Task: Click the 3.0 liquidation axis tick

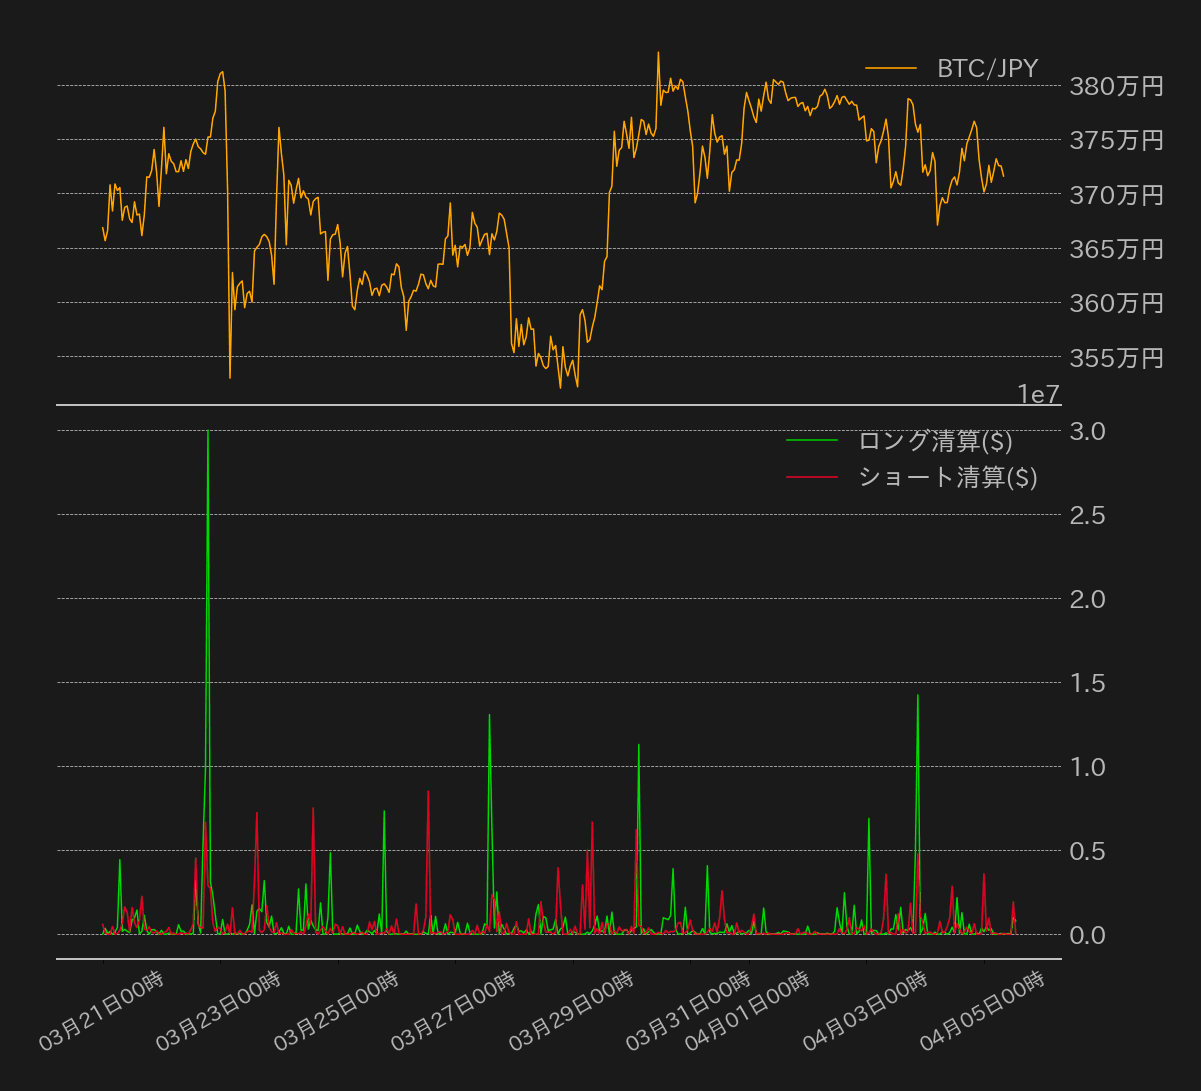Action: tap(1088, 432)
